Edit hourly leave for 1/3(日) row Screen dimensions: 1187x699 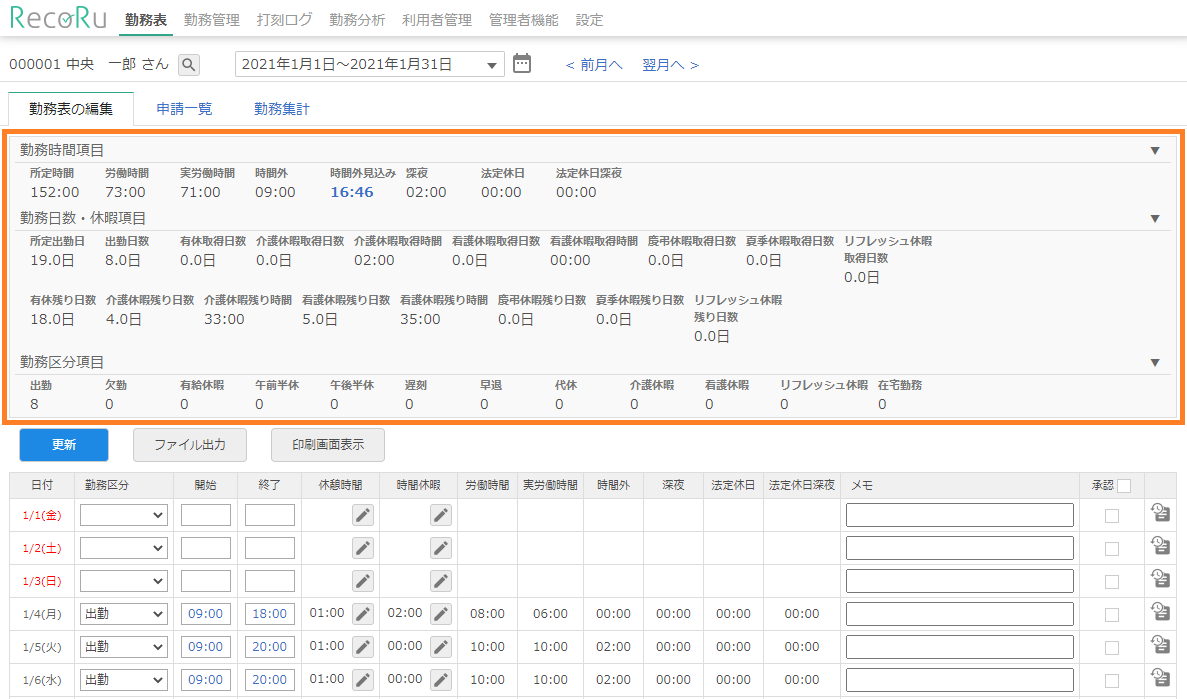(x=441, y=582)
